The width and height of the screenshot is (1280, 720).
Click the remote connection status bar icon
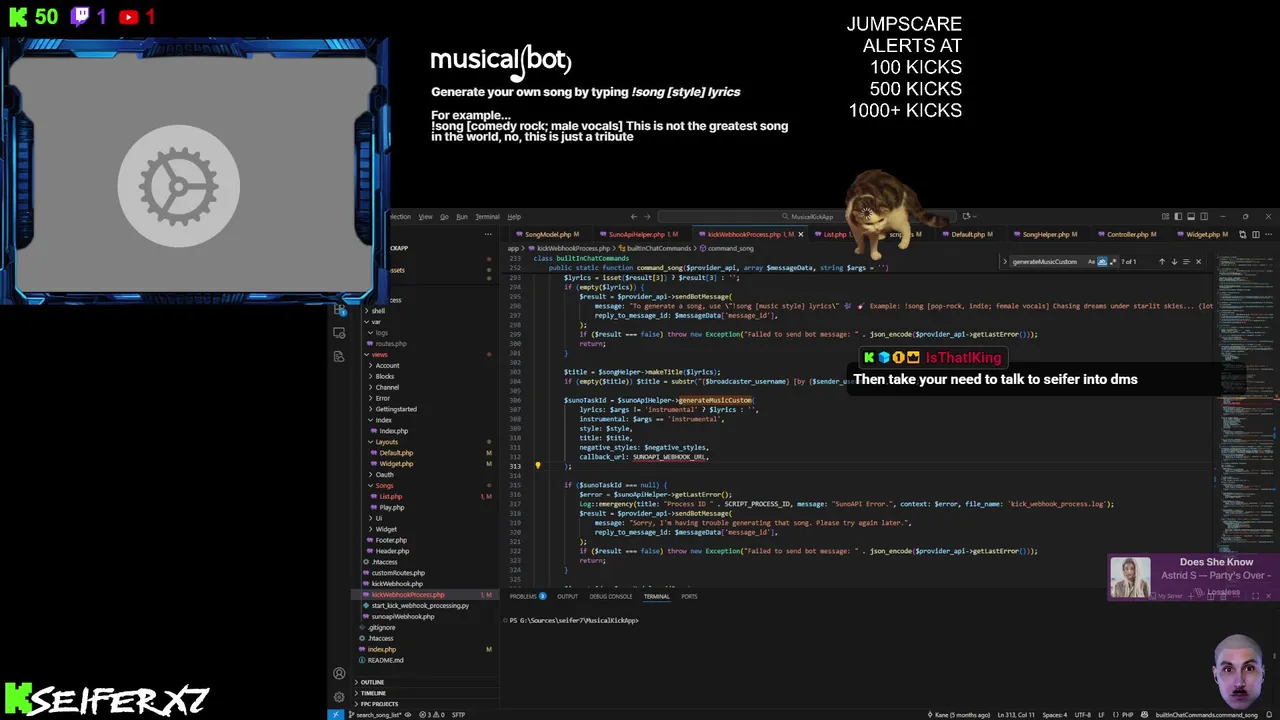click(x=336, y=714)
